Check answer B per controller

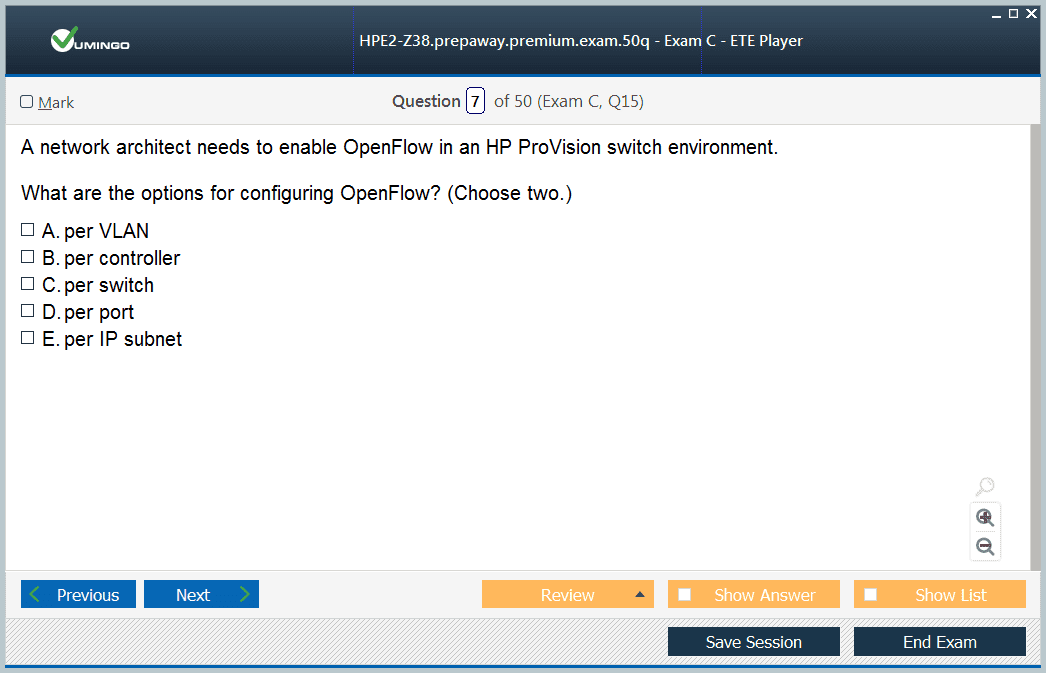27,257
